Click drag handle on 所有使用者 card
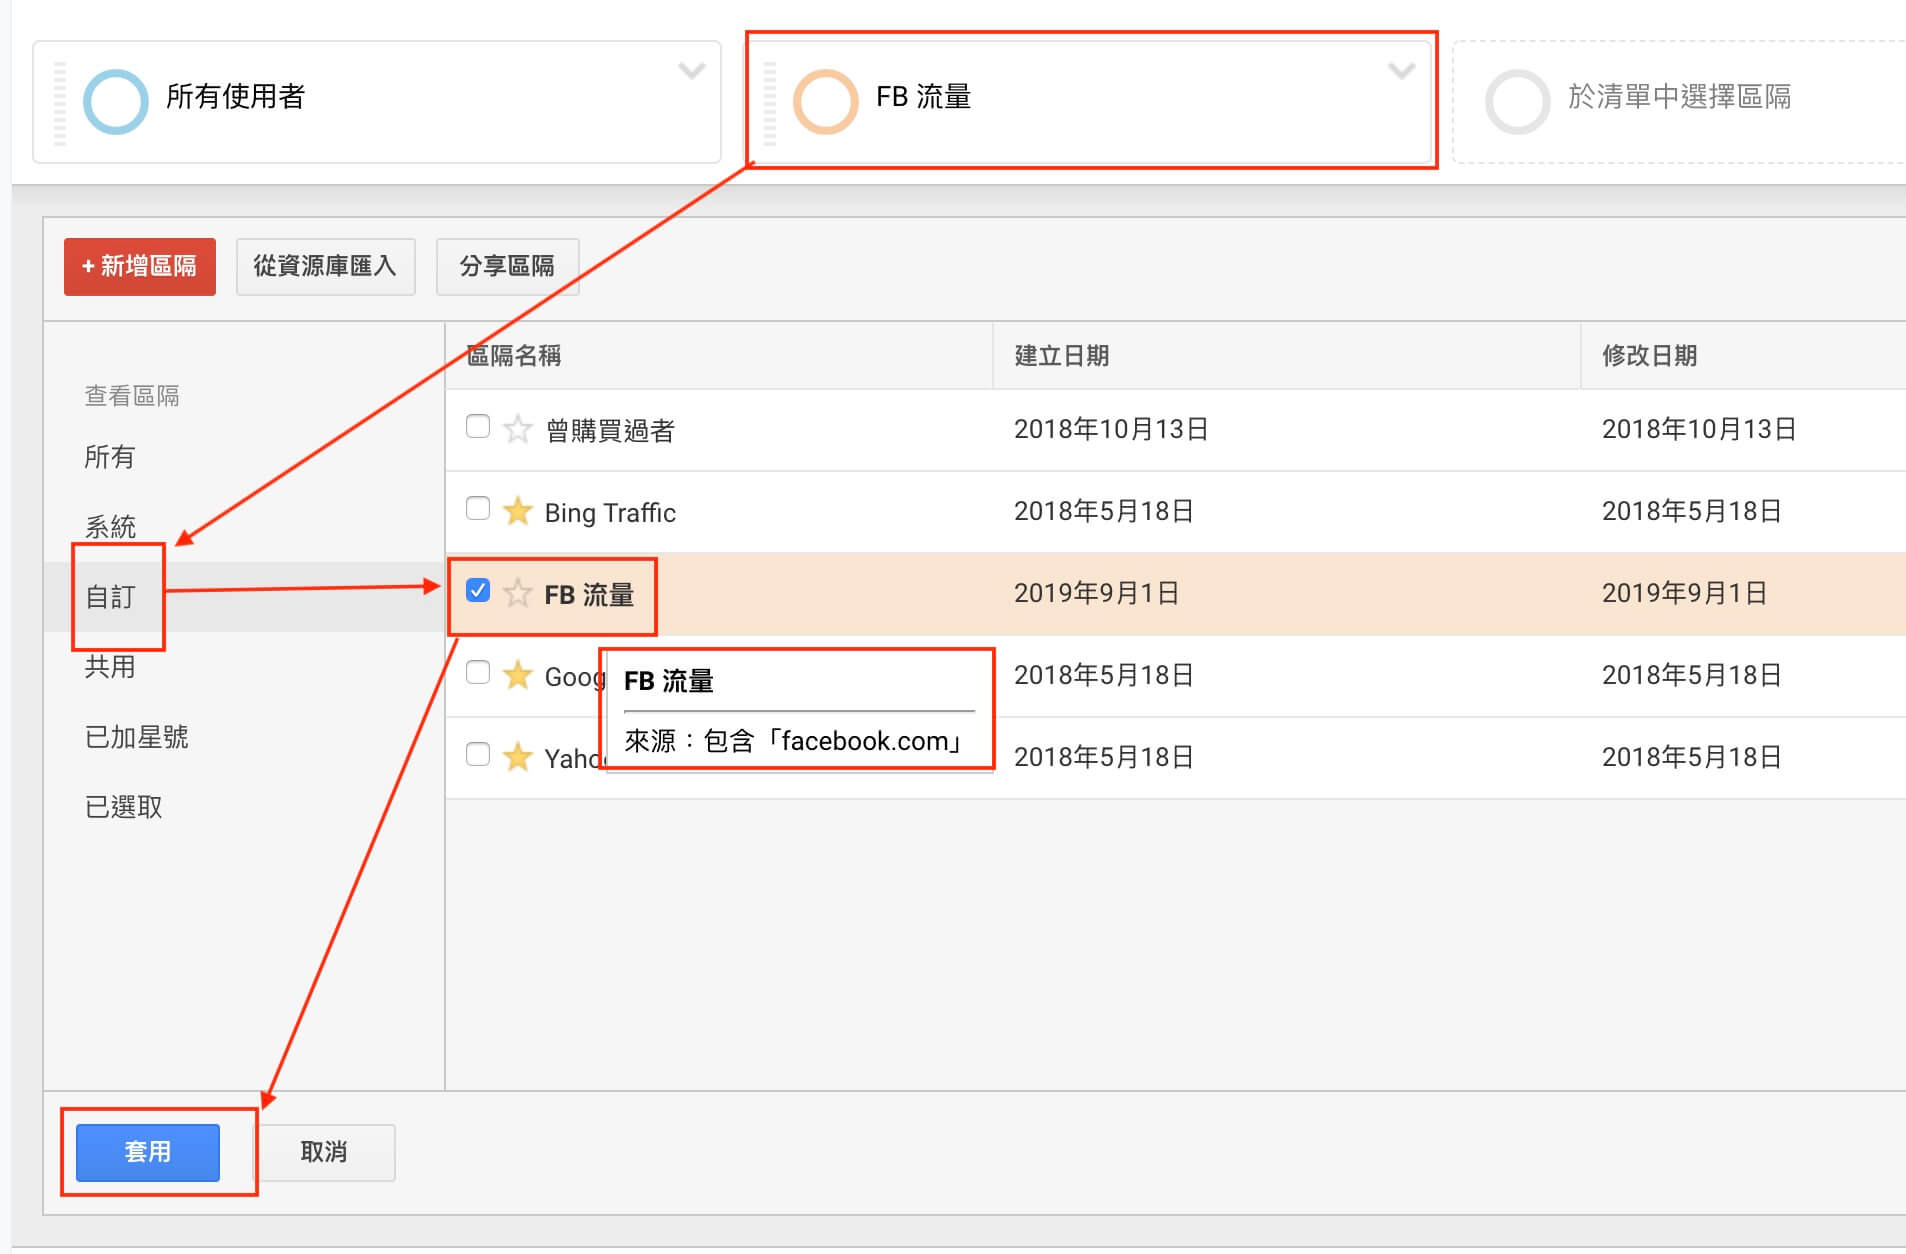 pyautogui.click(x=60, y=103)
